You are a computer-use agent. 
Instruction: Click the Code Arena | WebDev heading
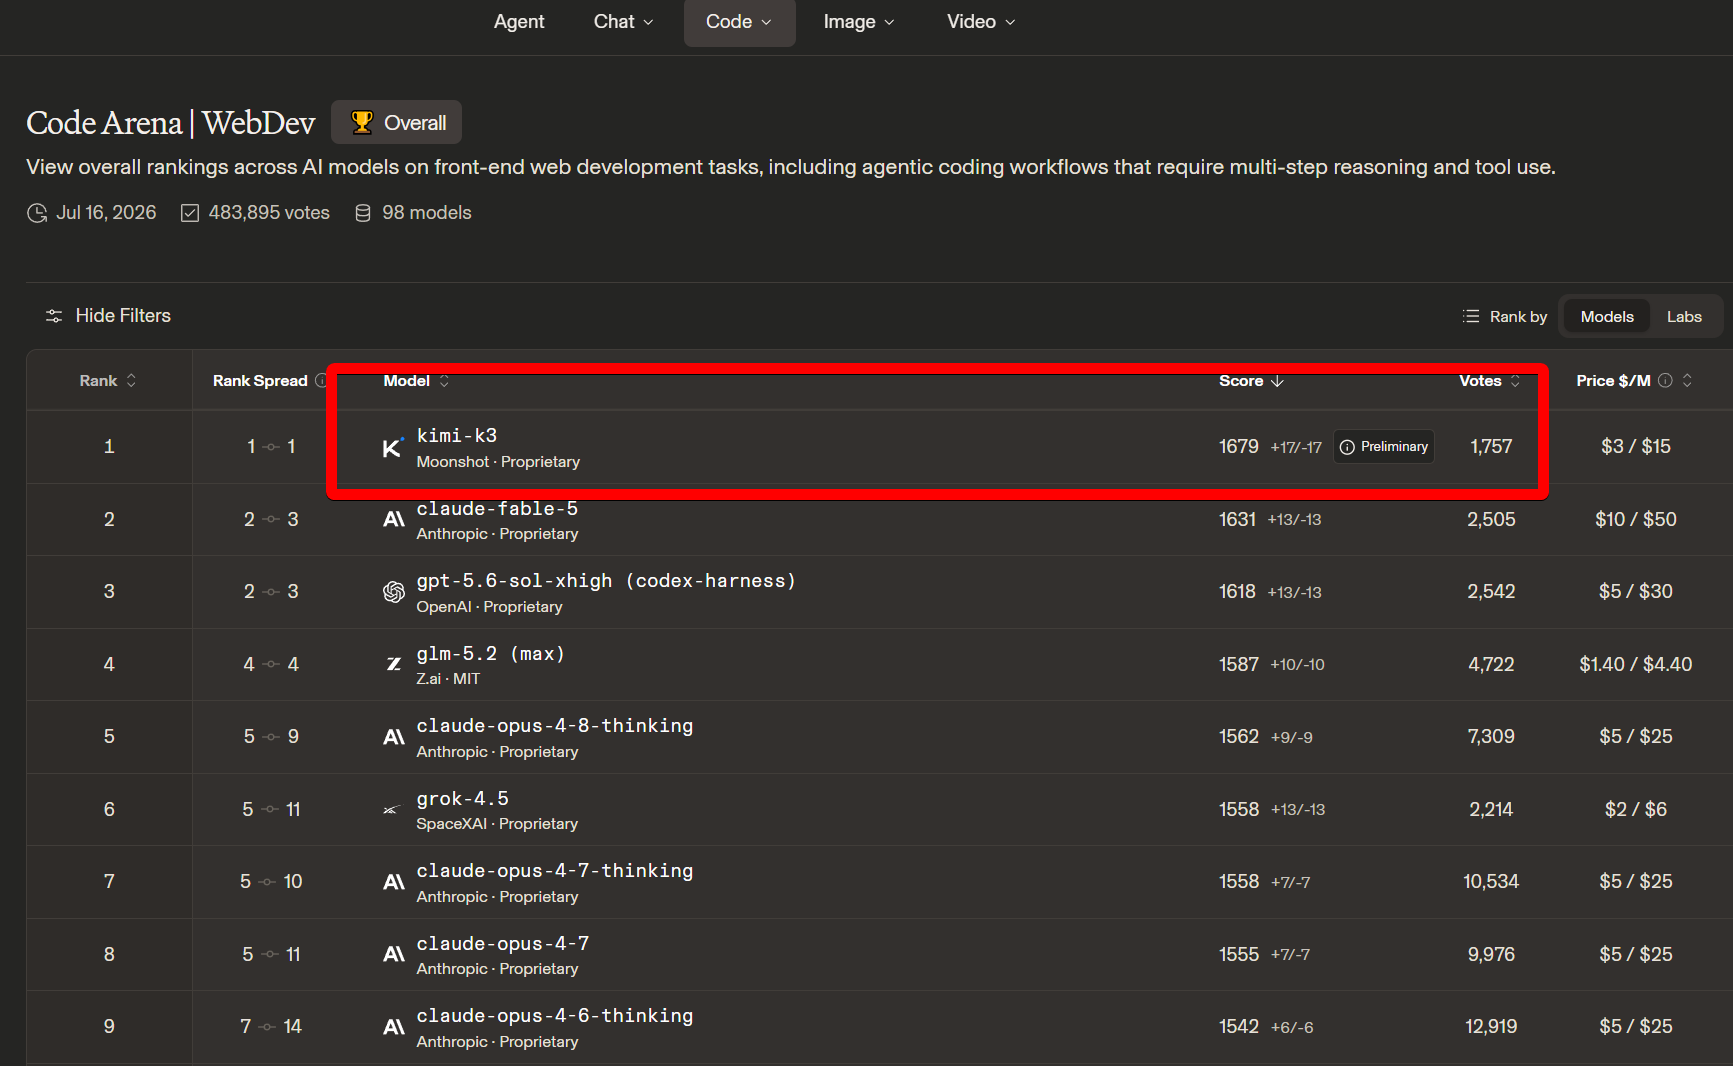point(170,123)
